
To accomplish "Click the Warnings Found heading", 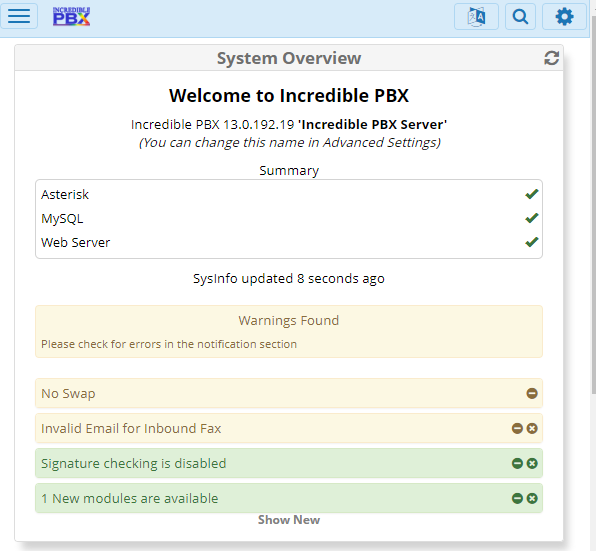I will click(x=288, y=320).
